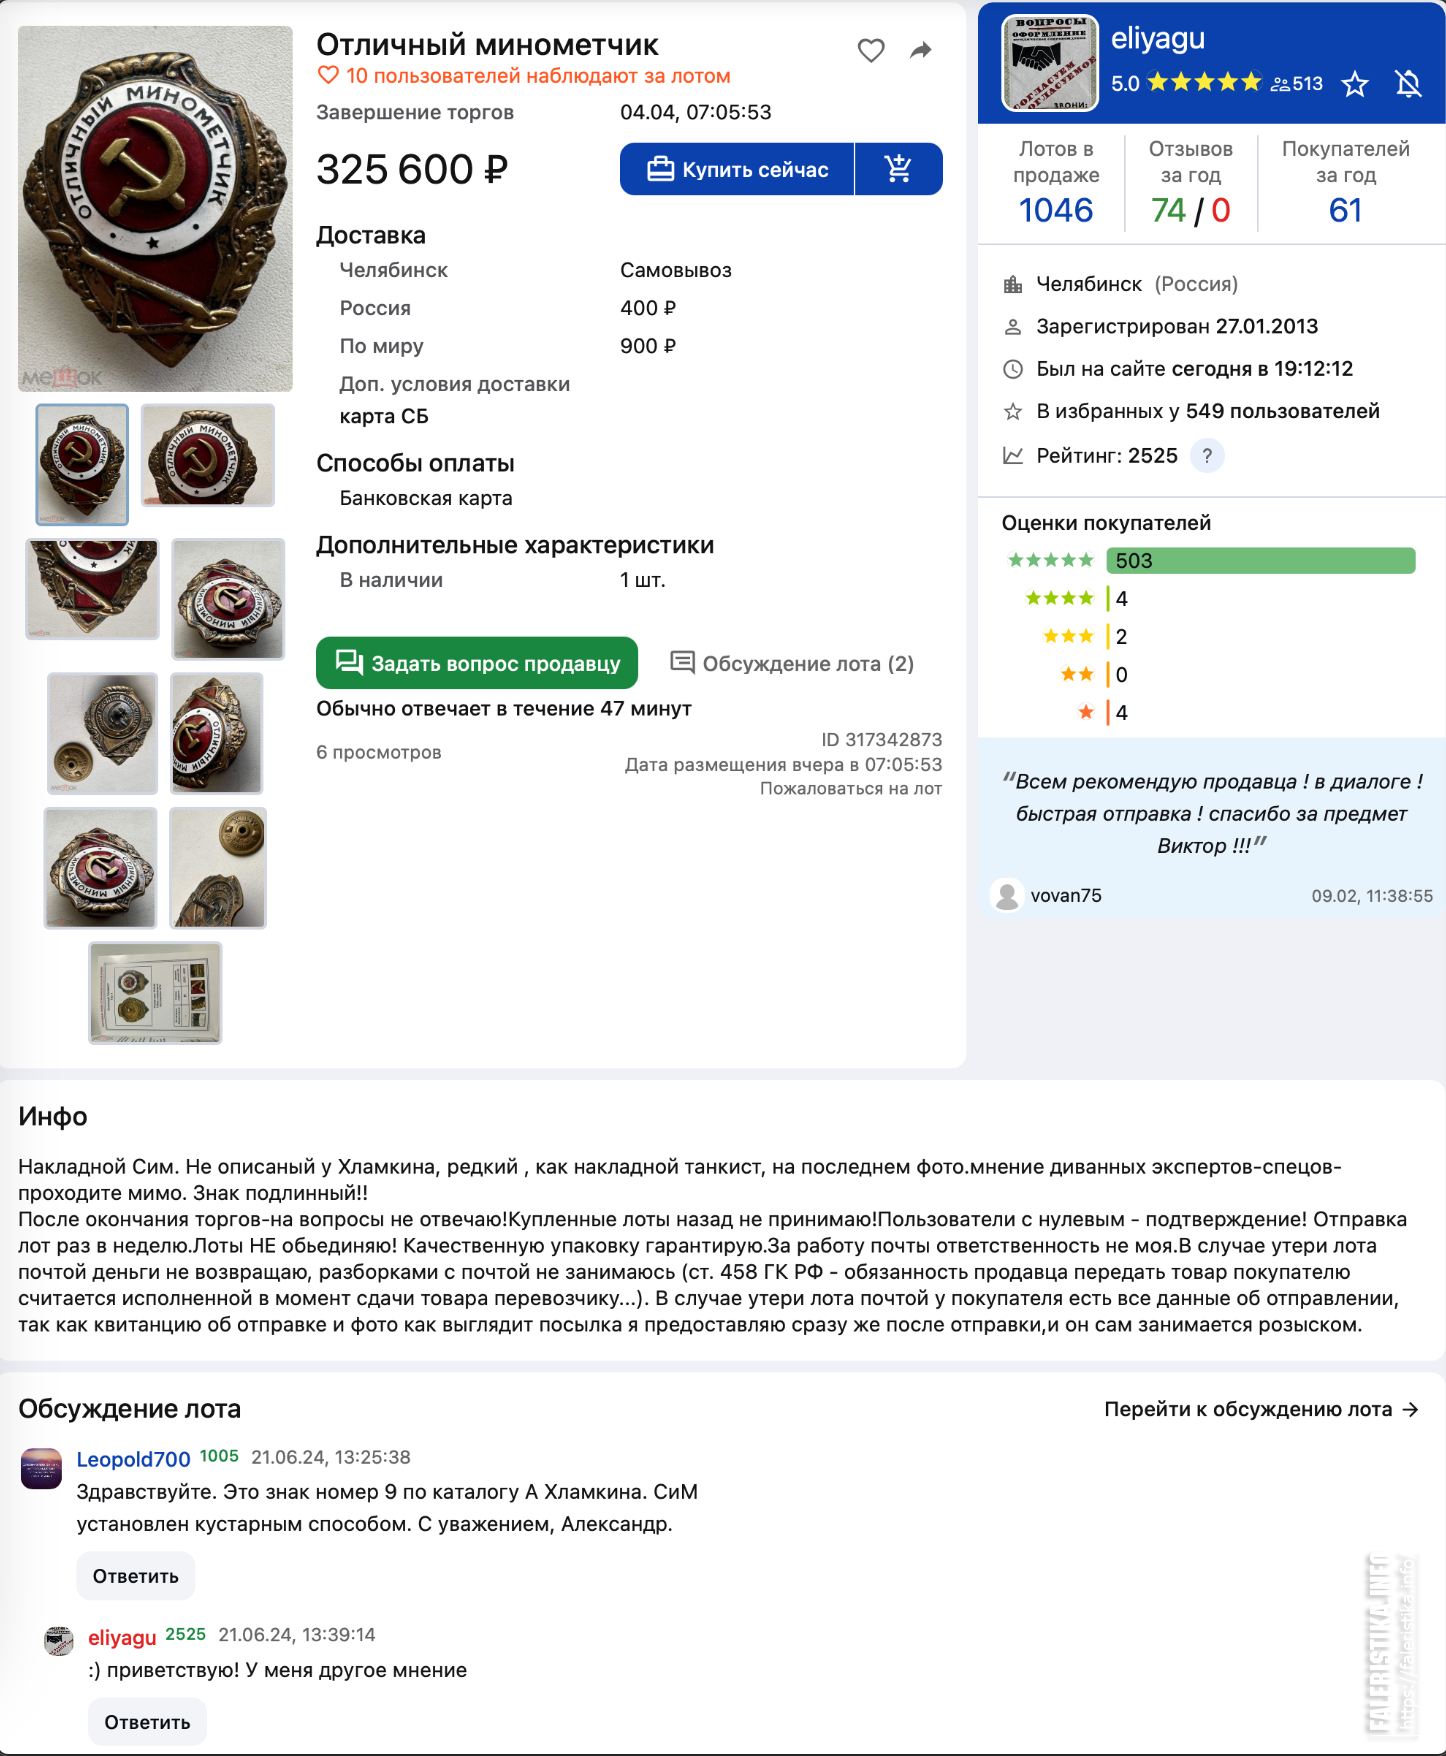View document catalog page thumbnail
The width and height of the screenshot is (1446, 1756).
[155, 993]
